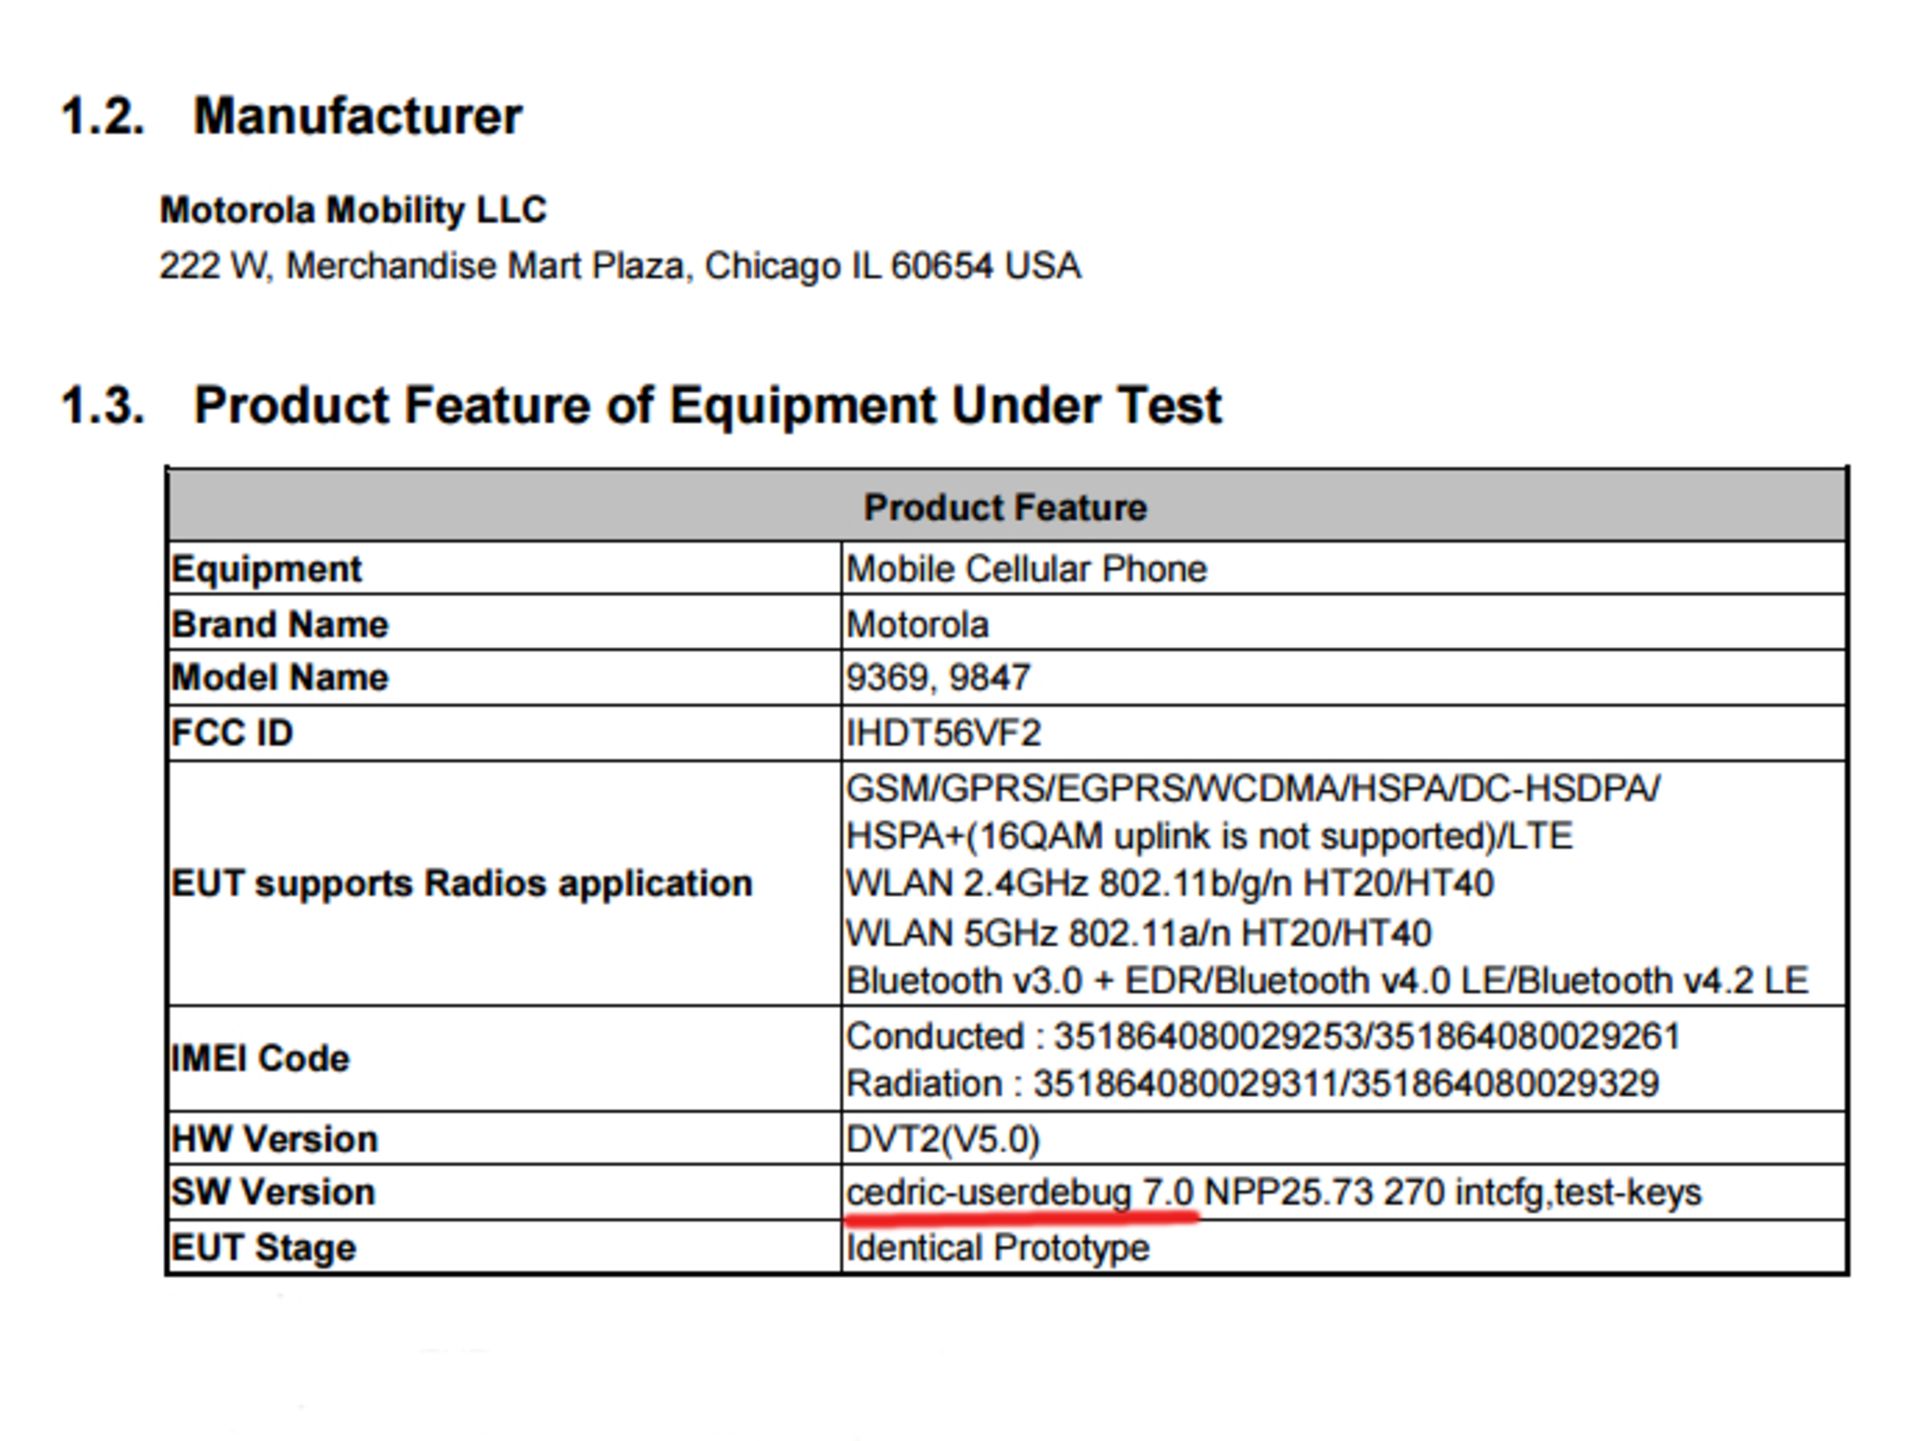Click the "IMEI Code" row label
This screenshot has height=1441, width=1920.
pos(260,1059)
